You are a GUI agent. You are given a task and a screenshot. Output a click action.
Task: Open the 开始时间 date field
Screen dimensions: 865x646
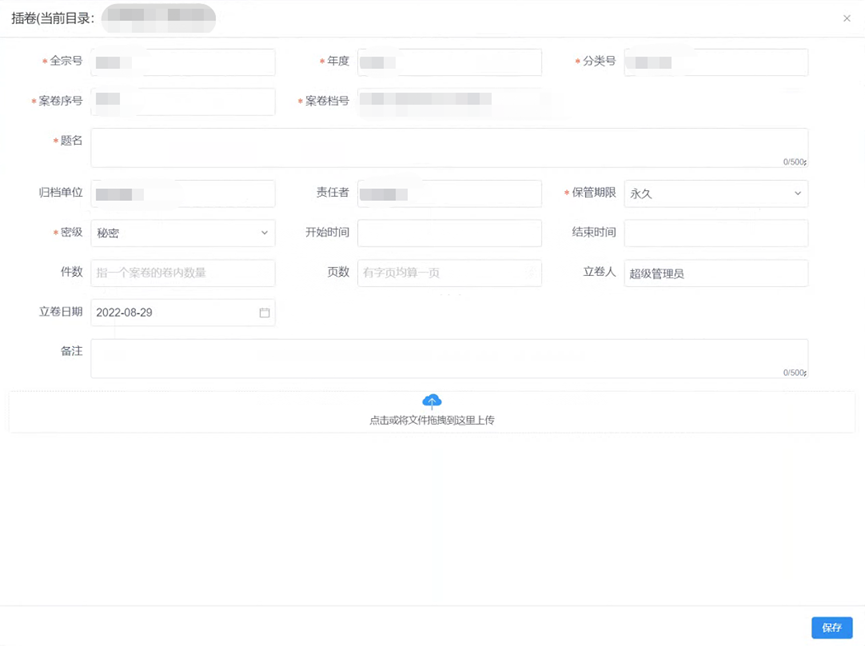[449, 233]
